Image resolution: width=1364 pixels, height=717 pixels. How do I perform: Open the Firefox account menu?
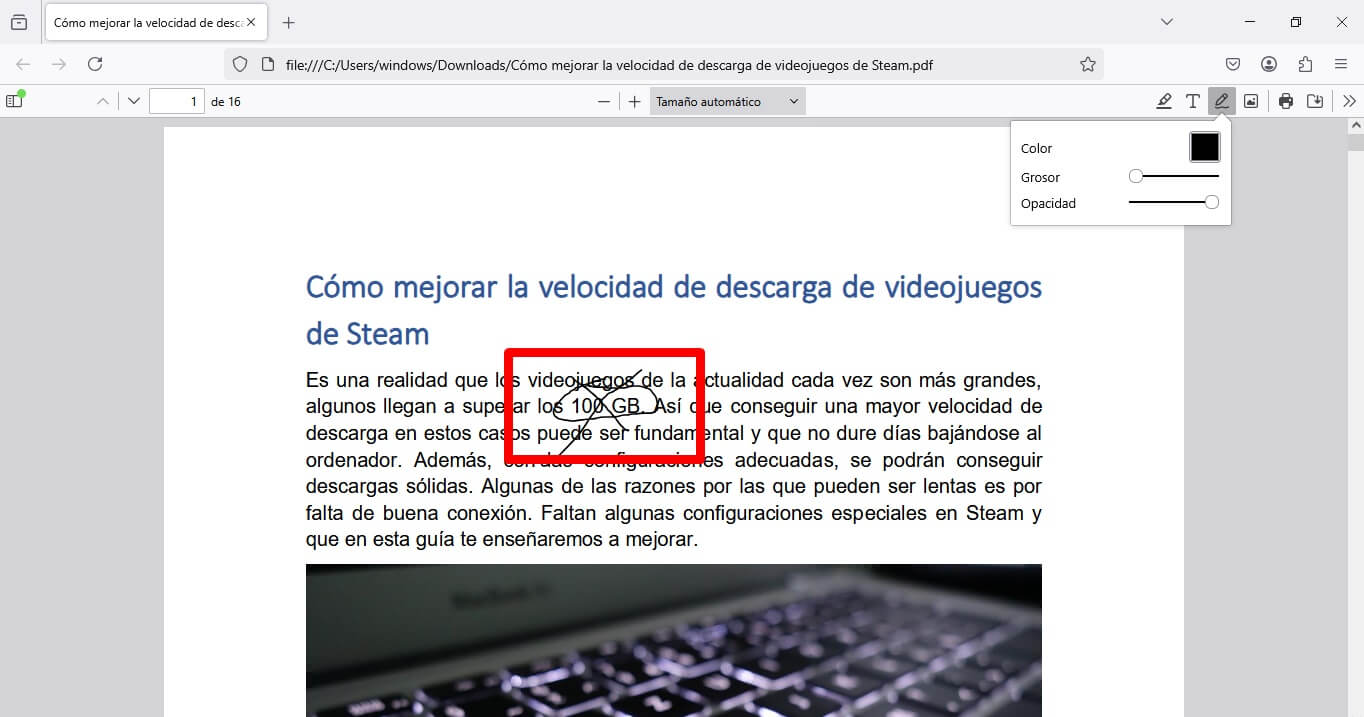(x=1269, y=64)
